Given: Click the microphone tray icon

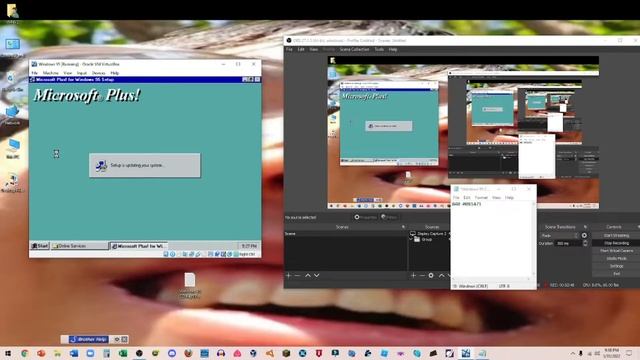Looking at the screenshot, I should pos(580,353).
